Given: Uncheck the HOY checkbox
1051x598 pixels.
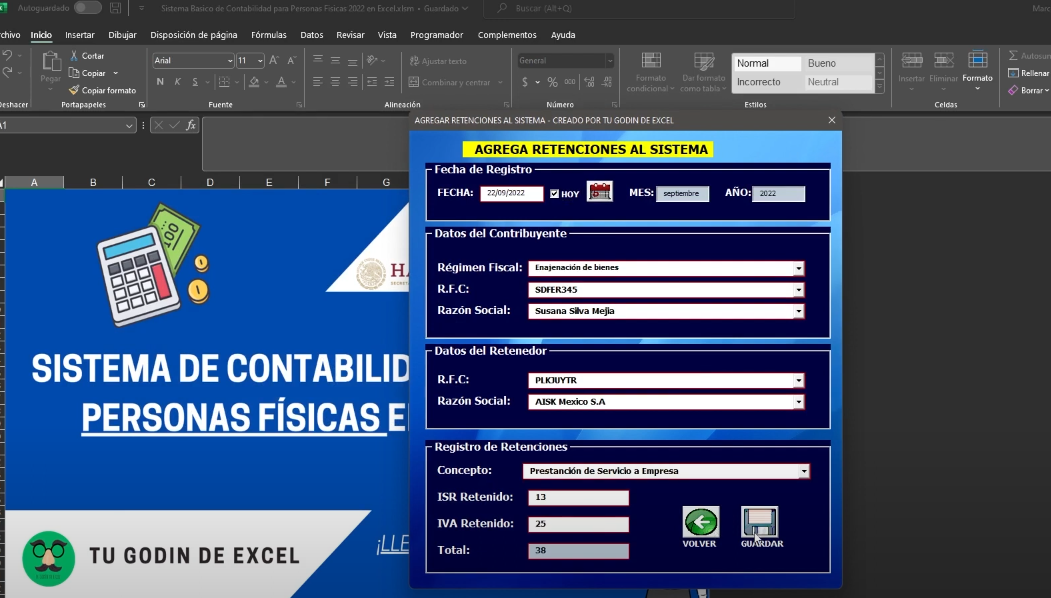Looking at the screenshot, I should (x=554, y=194).
